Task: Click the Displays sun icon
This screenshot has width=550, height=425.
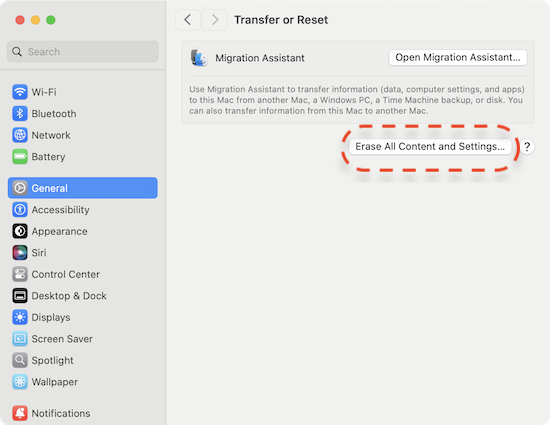Action: [20, 317]
